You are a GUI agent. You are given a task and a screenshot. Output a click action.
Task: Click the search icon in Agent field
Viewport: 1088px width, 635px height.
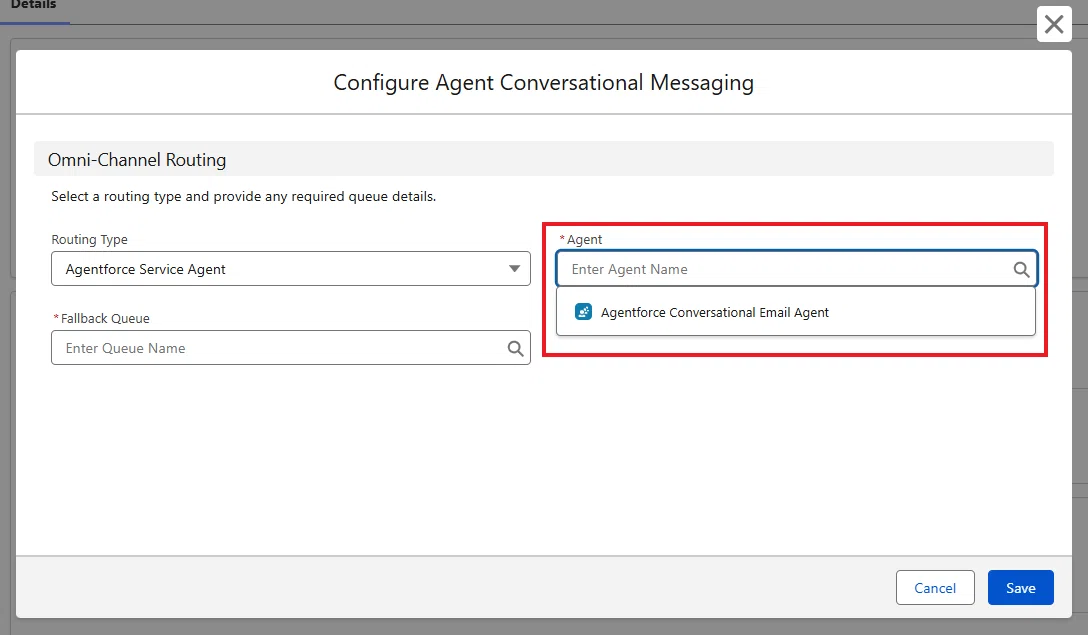tap(1021, 269)
